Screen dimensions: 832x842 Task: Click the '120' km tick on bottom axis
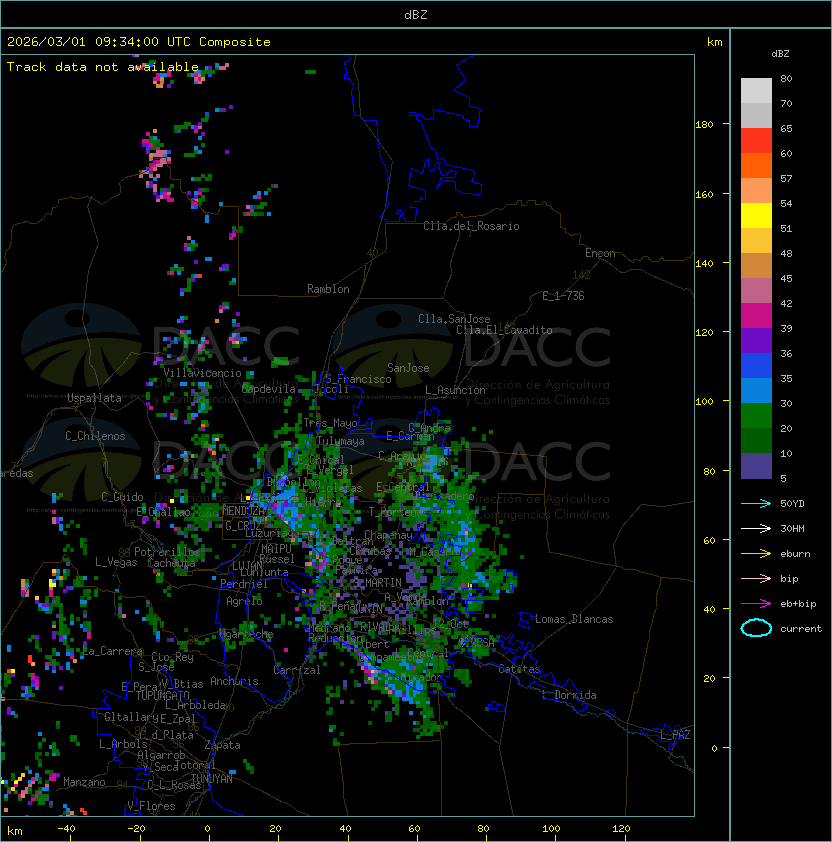(621, 829)
